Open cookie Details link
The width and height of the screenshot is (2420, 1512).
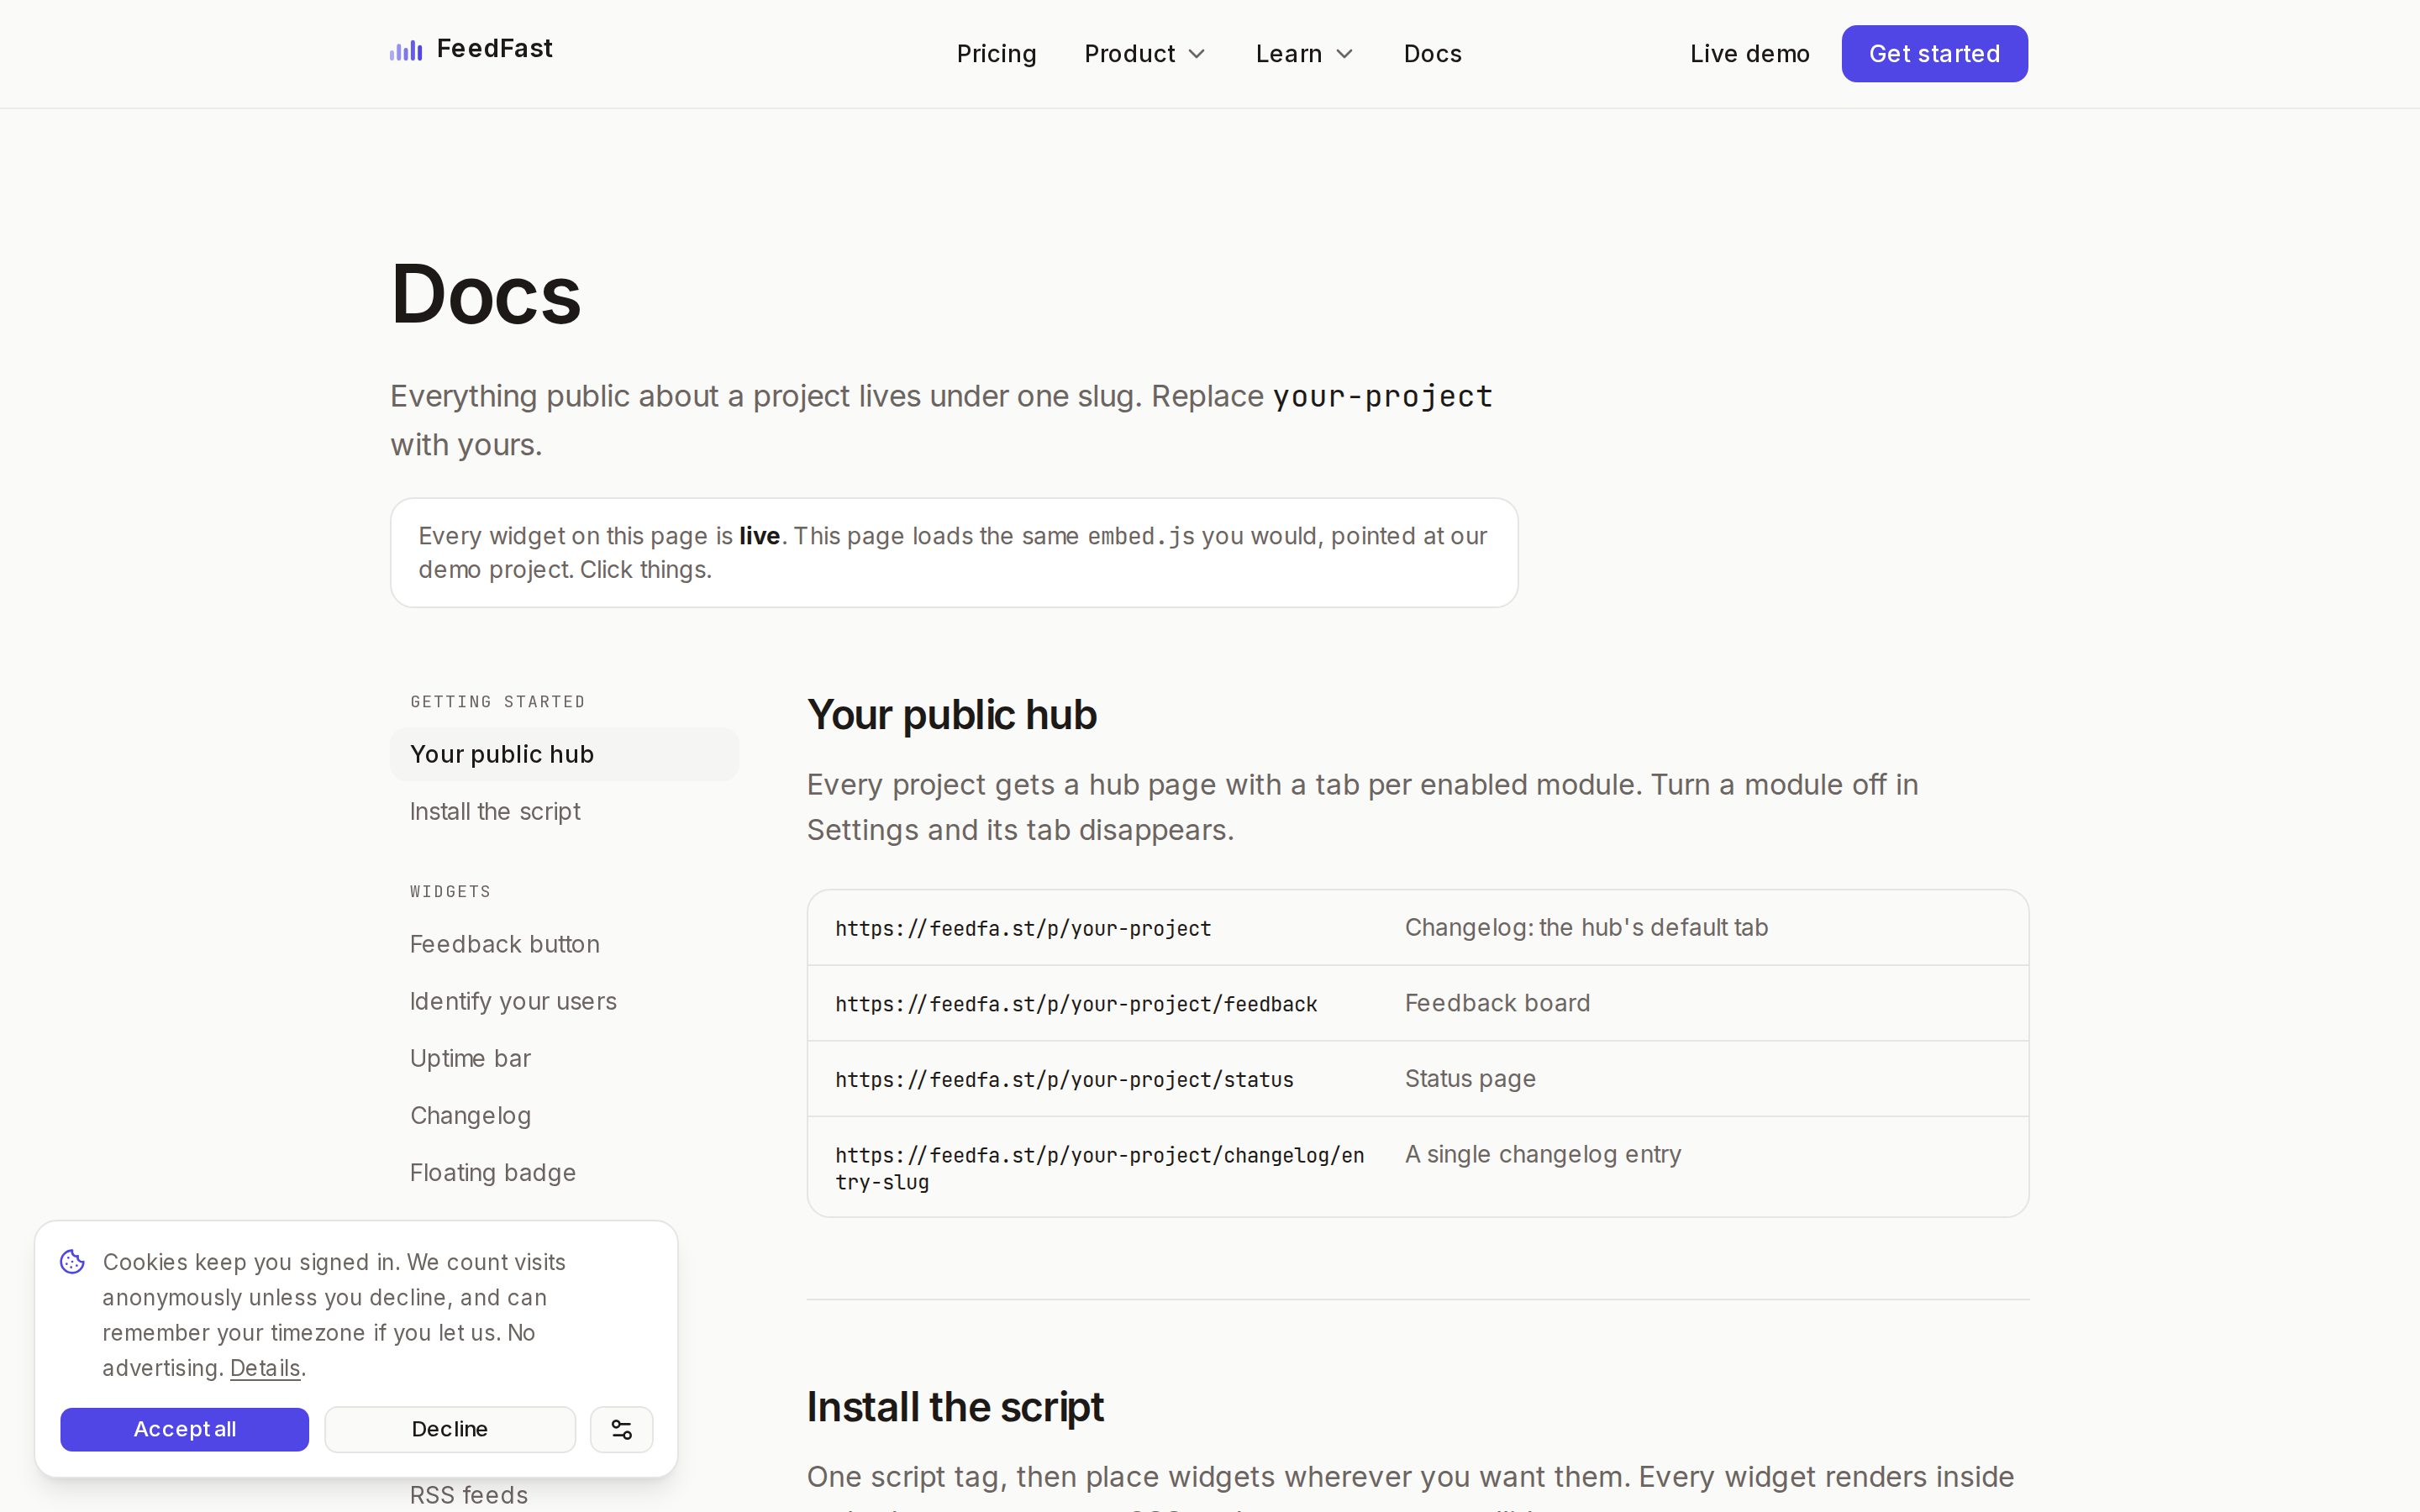[265, 1368]
